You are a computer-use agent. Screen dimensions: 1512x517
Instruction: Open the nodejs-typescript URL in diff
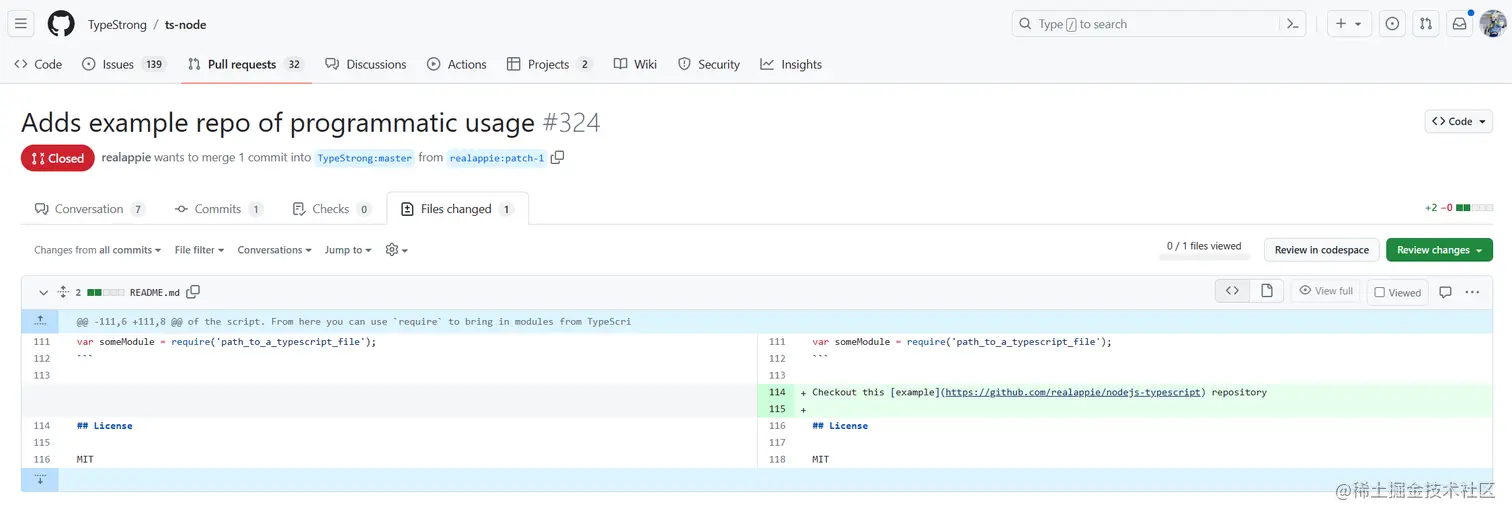coord(1073,392)
